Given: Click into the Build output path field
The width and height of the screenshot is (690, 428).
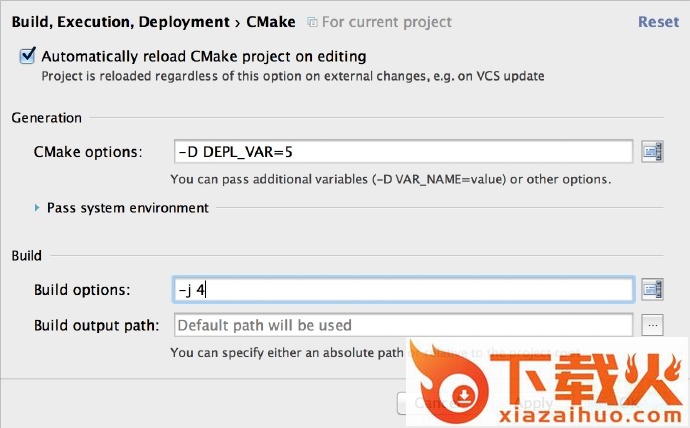Looking at the screenshot, I should pyautogui.click(x=403, y=325).
